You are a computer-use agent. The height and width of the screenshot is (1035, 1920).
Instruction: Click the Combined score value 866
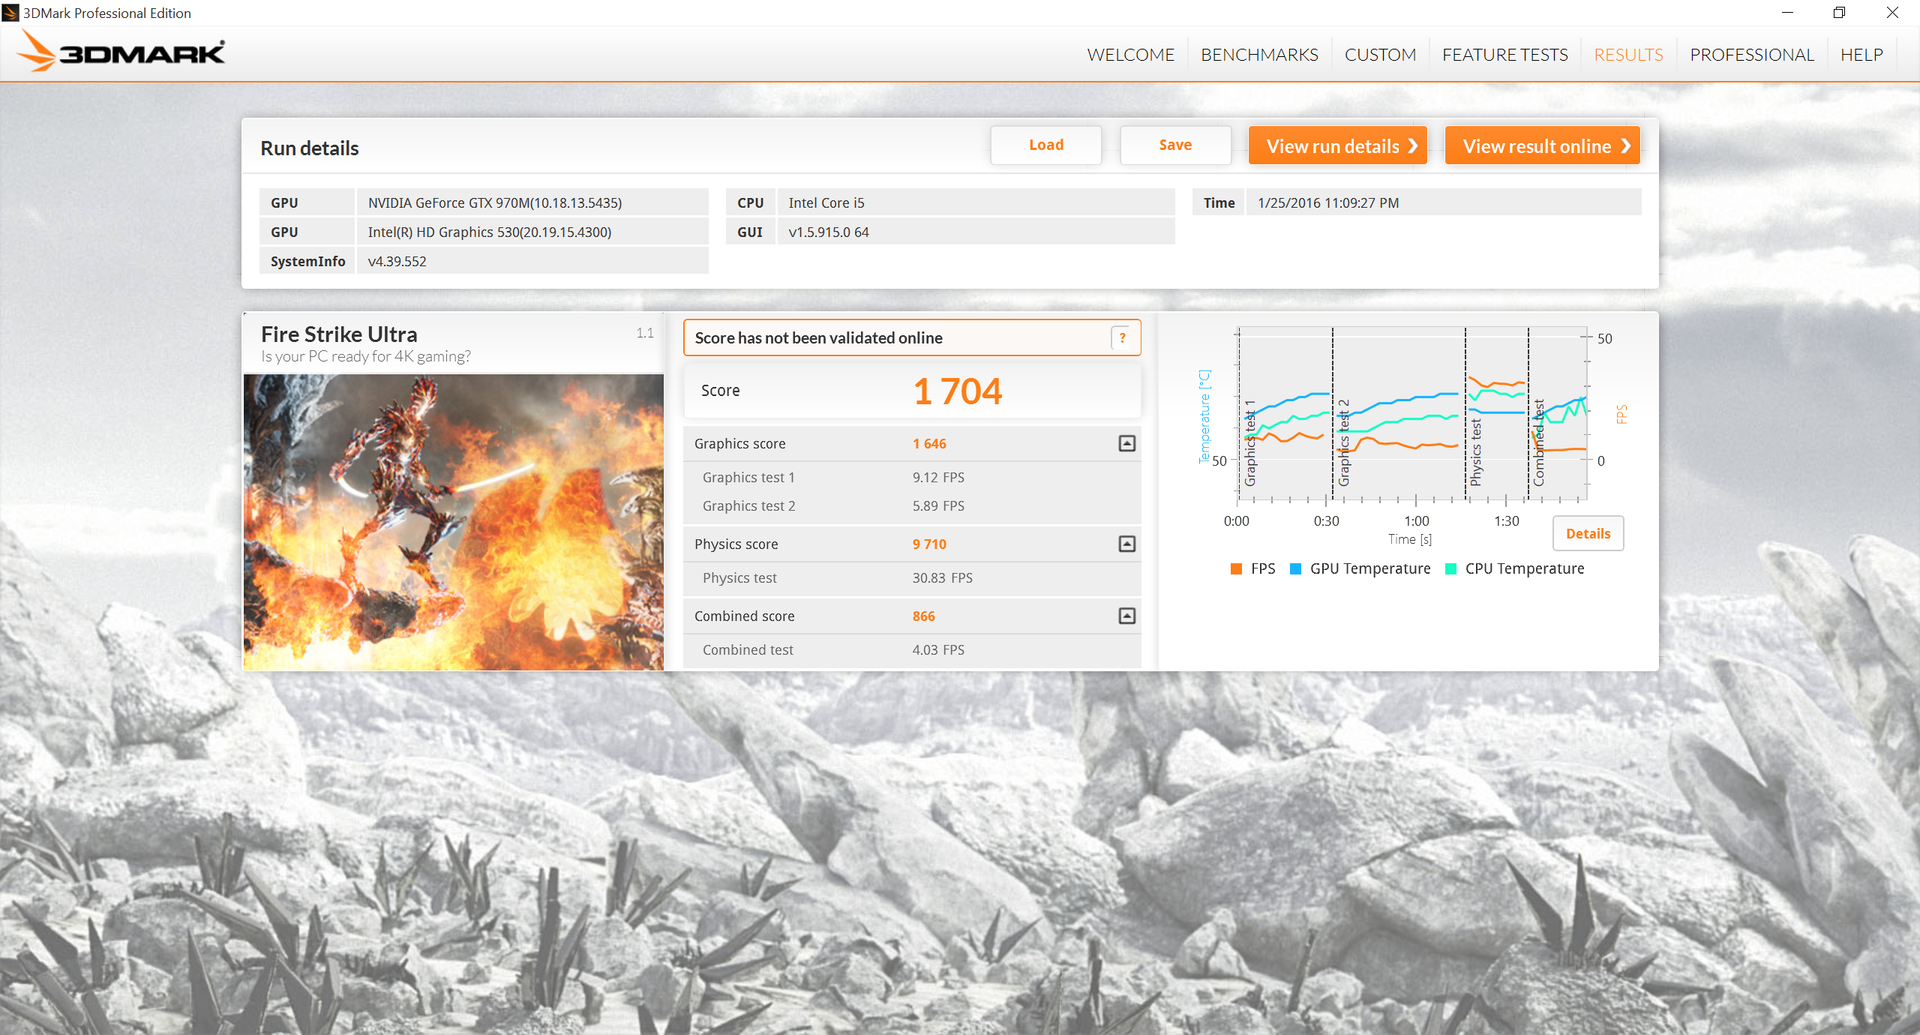(x=923, y=616)
